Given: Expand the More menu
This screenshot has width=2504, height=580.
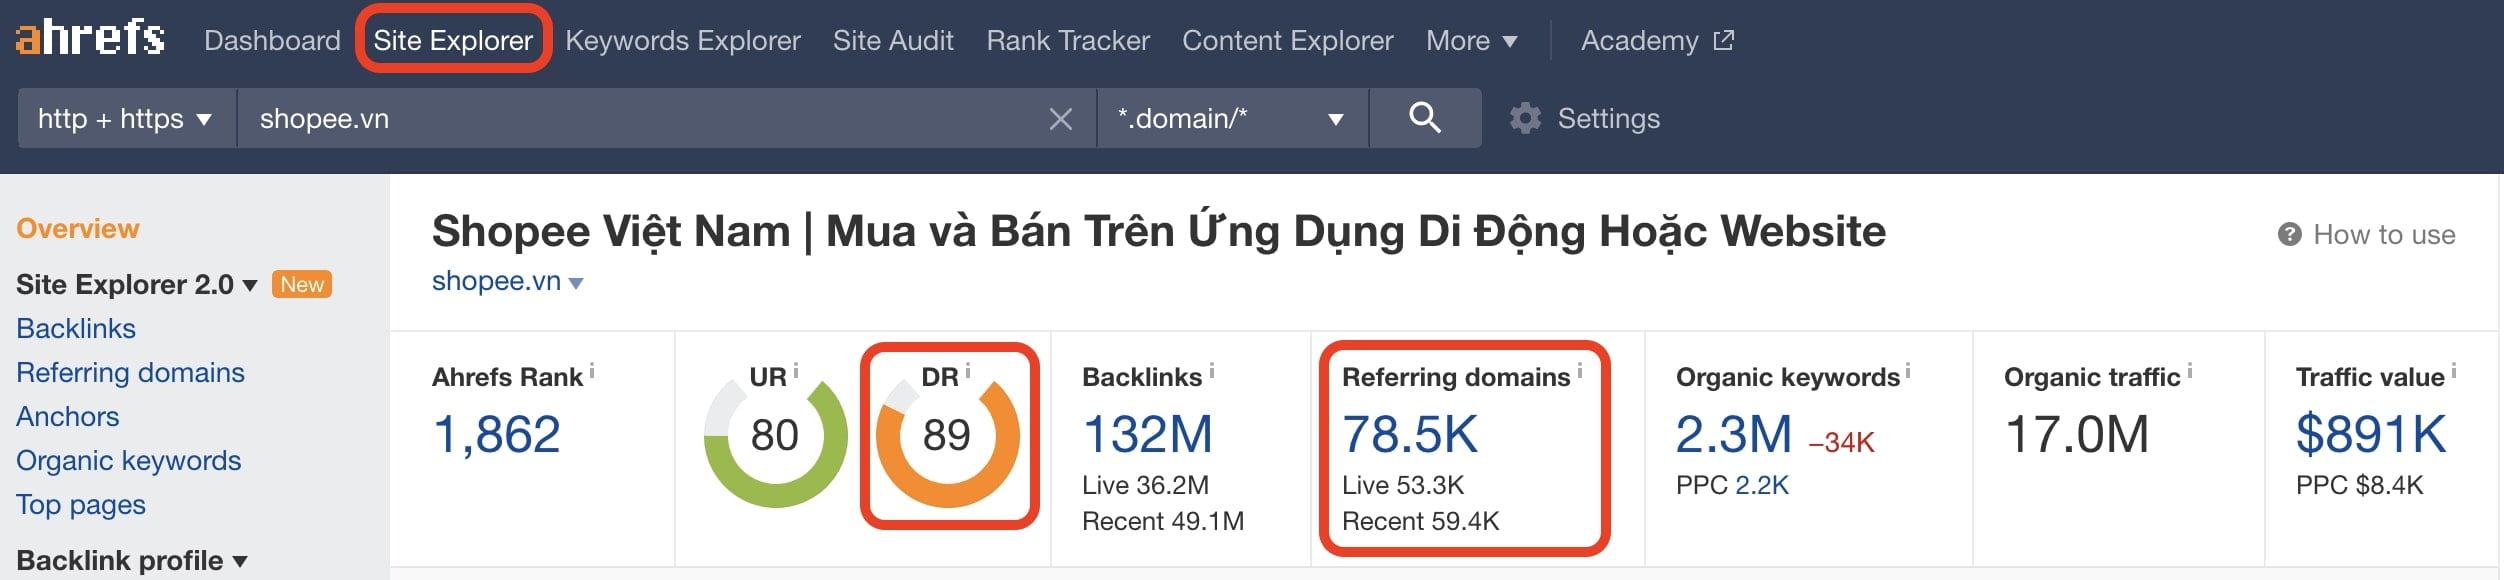Looking at the screenshot, I should [1471, 40].
